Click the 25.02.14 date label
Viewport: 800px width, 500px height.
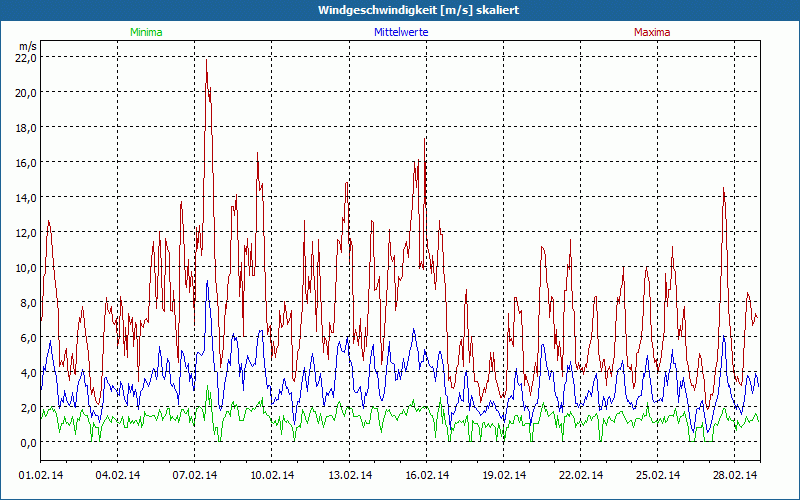[658, 475]
